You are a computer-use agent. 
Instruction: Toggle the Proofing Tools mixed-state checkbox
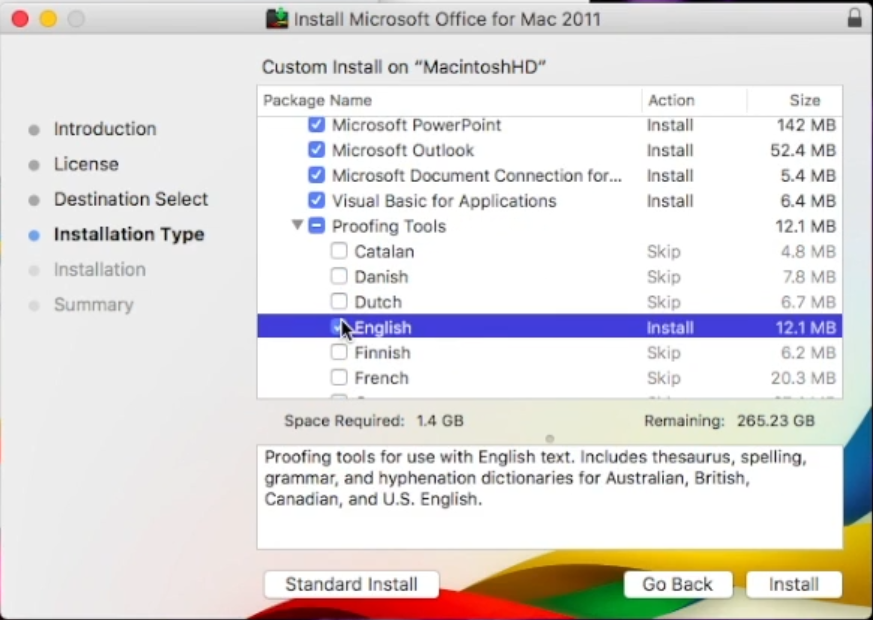[x=316, y=225]
